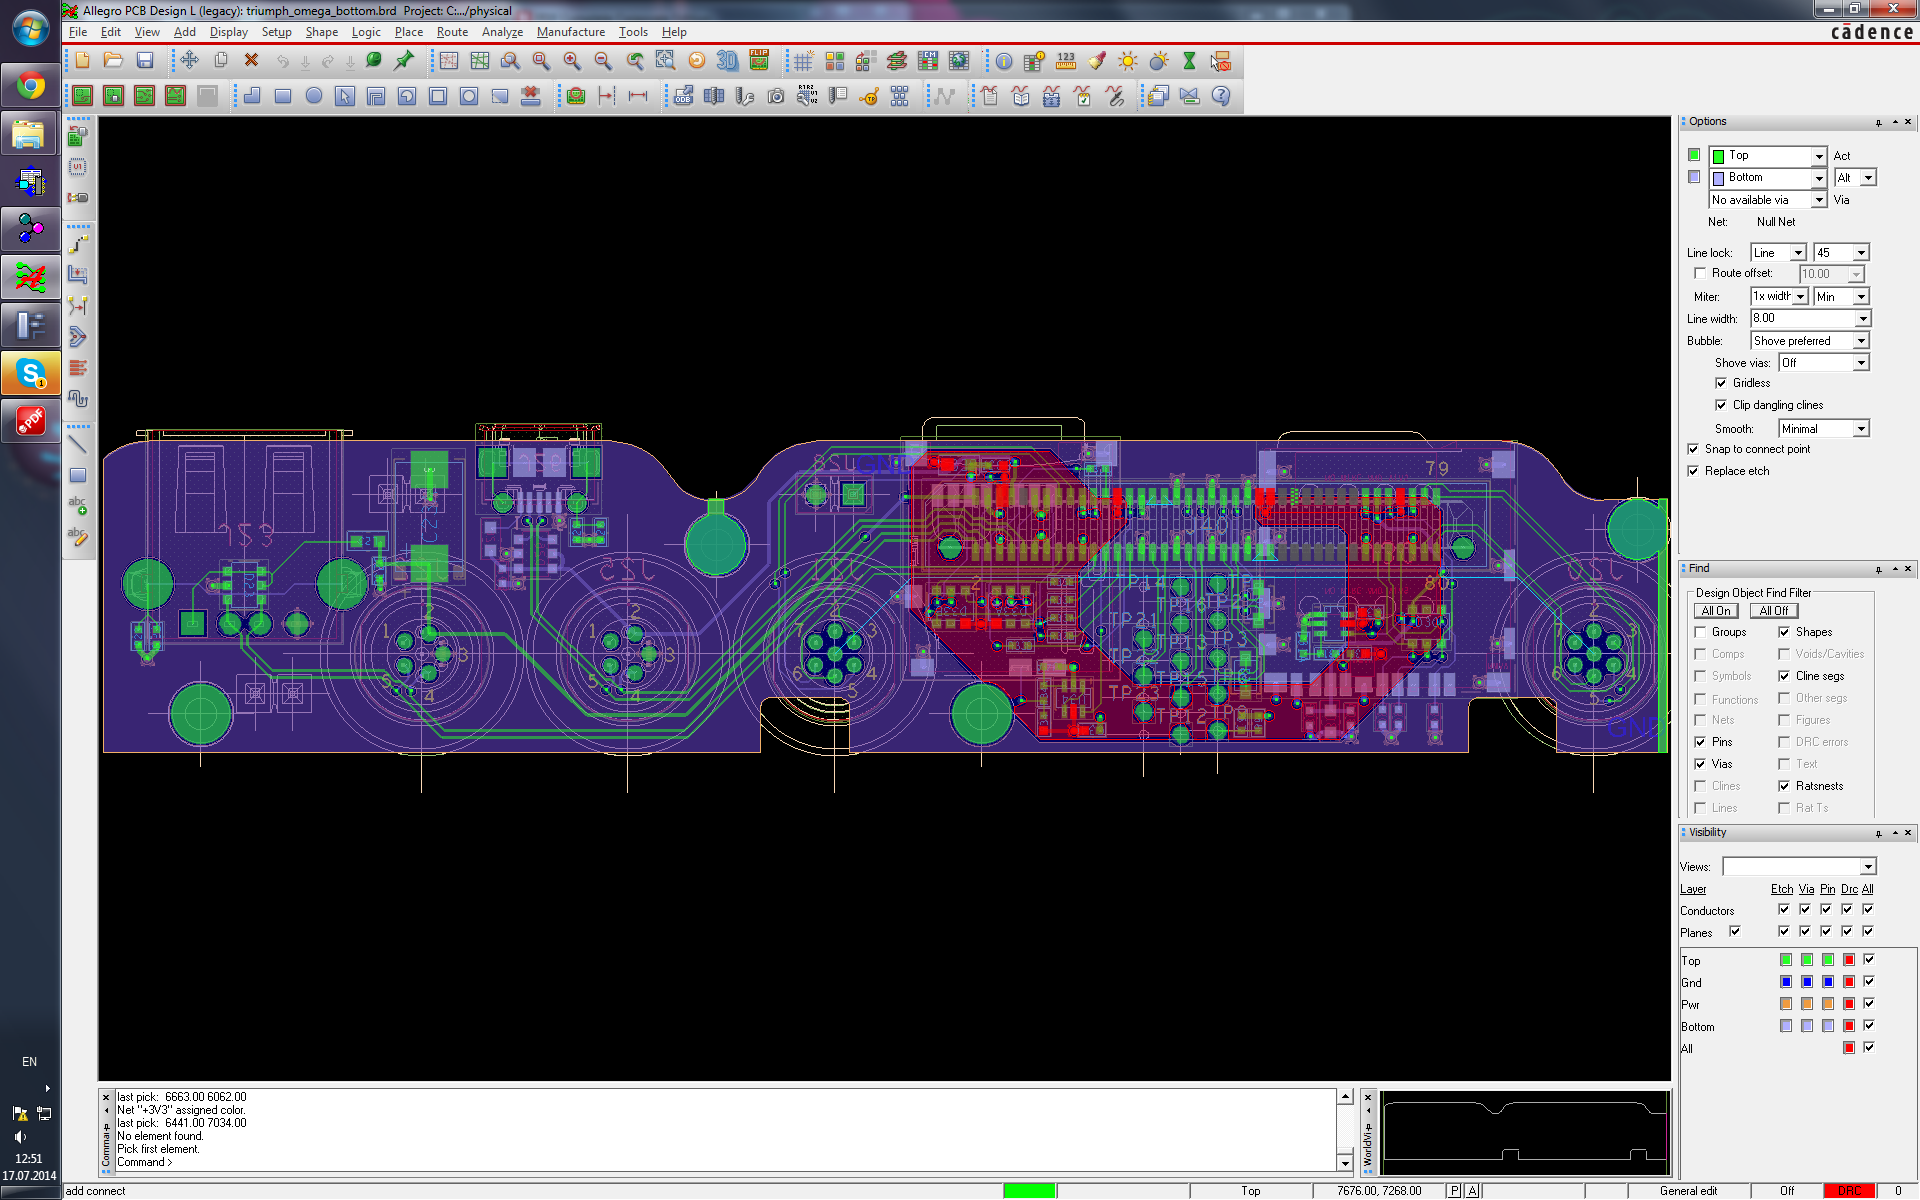Expand the Line width dropdown

tap(1862, 319)
